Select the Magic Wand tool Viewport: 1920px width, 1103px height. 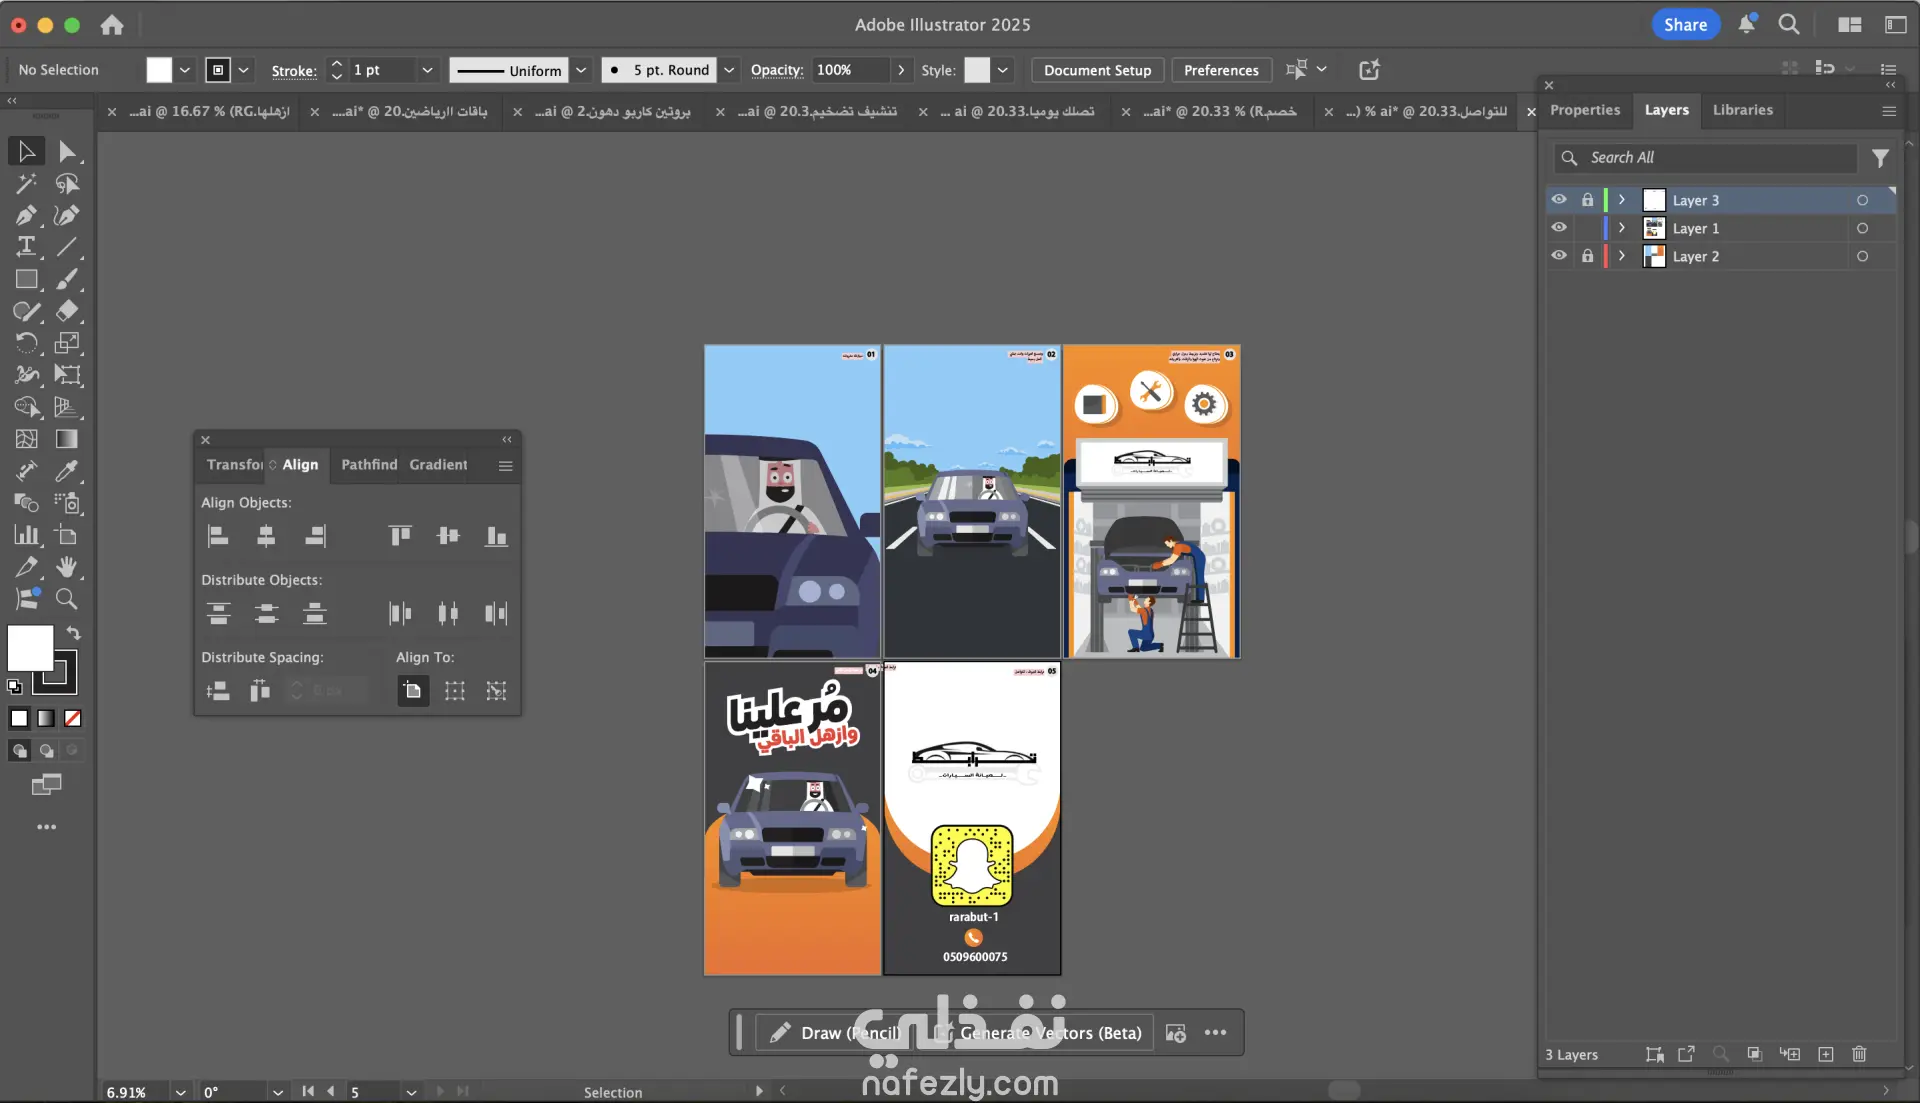pos(26,183)
